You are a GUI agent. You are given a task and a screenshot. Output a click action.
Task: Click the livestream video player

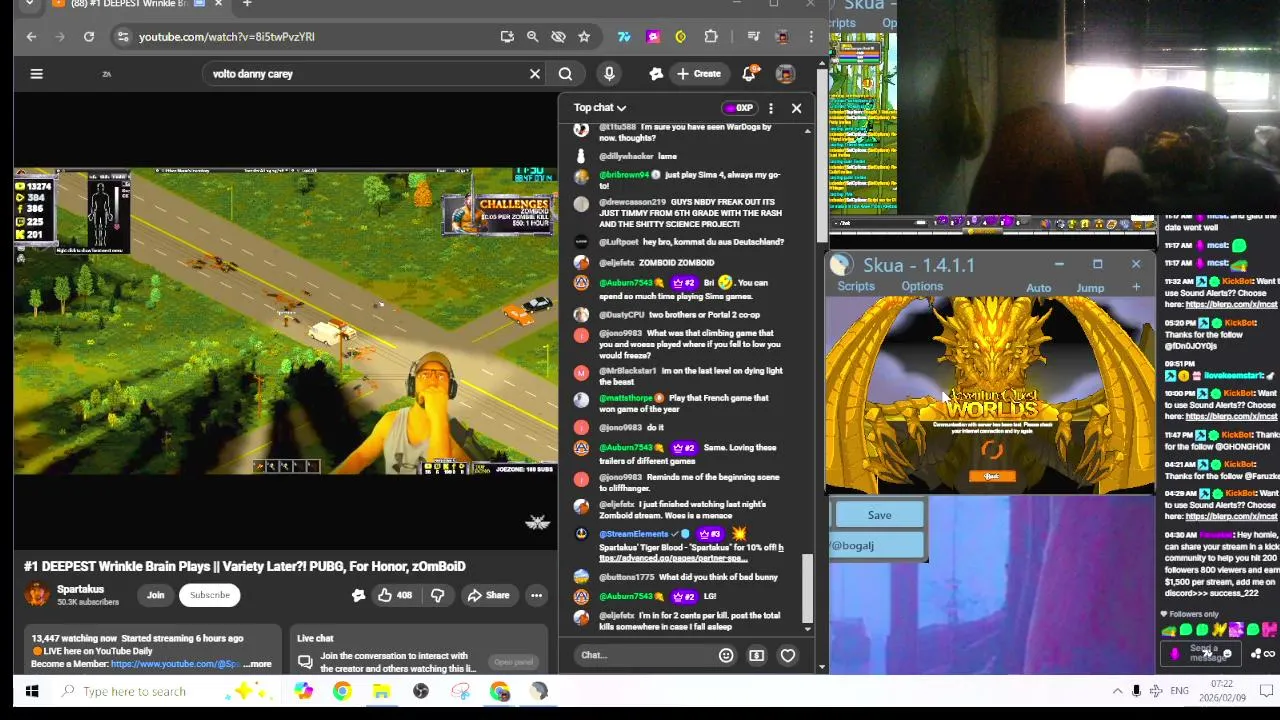tap(285, 321)
